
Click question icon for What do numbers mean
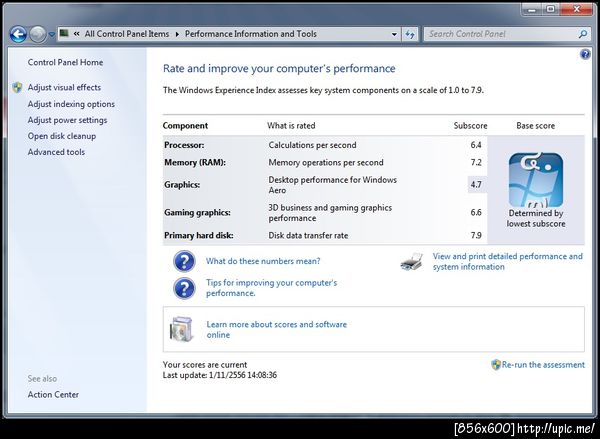click(x=184, y=261)
